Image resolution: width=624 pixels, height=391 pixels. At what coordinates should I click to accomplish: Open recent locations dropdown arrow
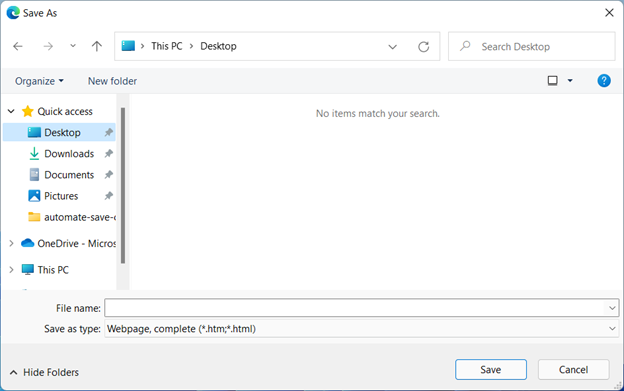click(73, 46)
